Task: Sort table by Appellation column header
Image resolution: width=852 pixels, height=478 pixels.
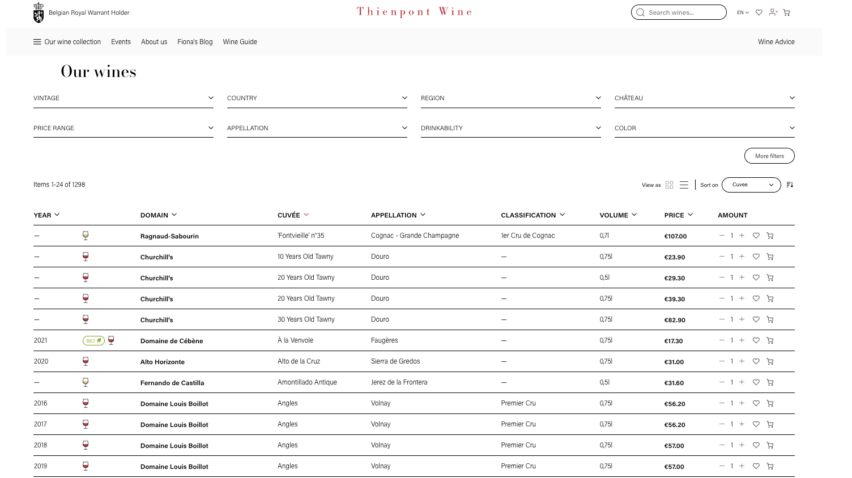Action: (x=398, y=215)
